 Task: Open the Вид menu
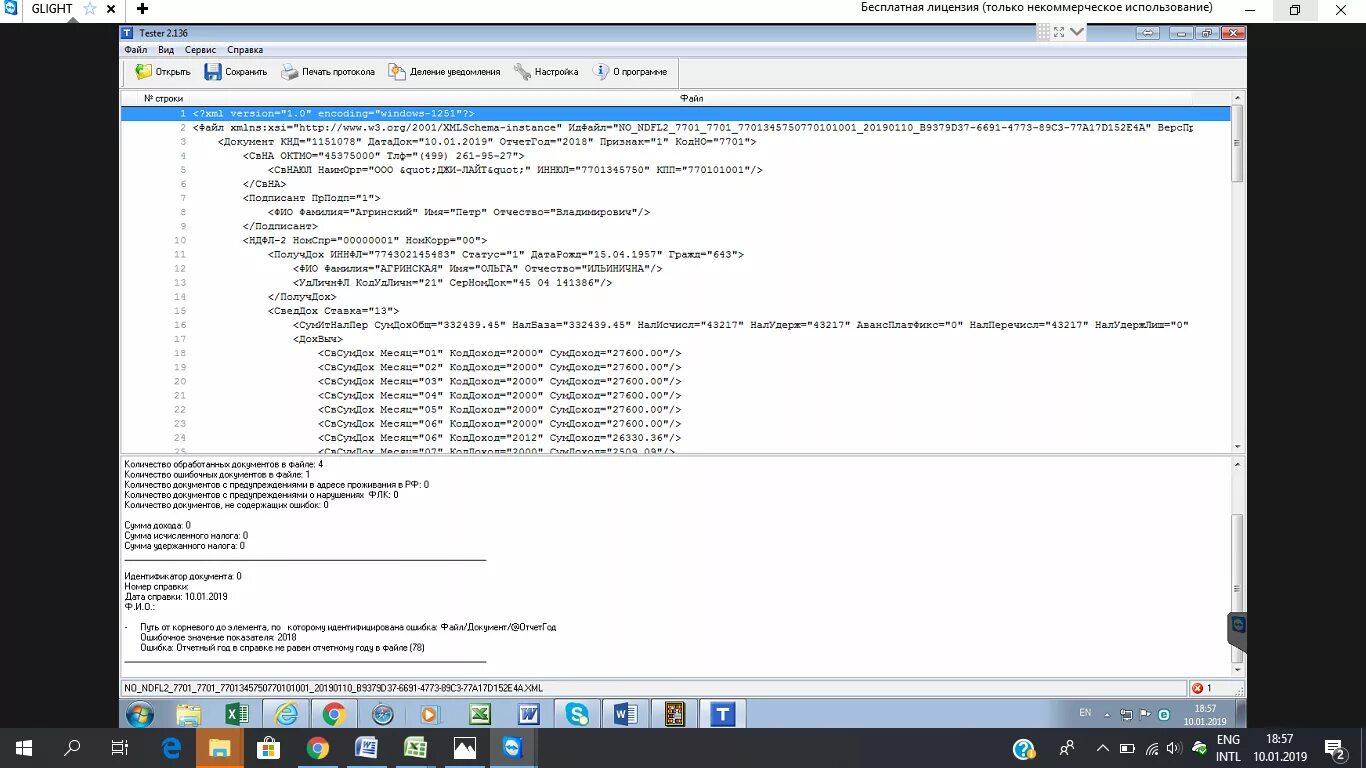(x=166, y=49)
